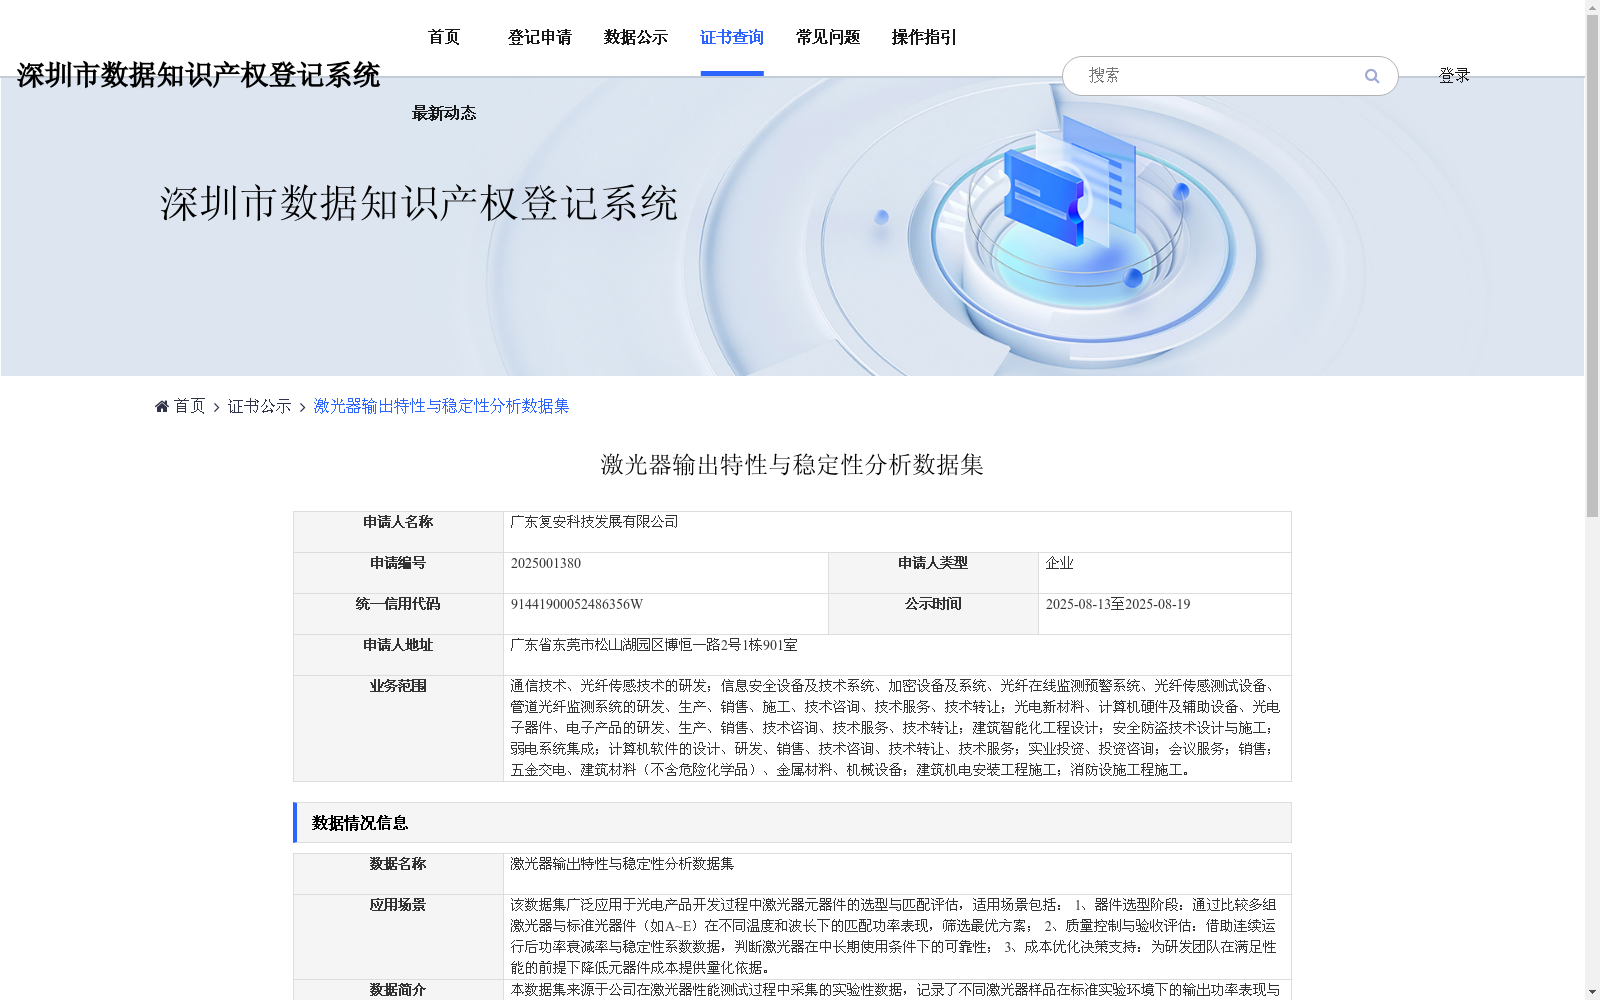The image size is (1600, 1000).
Task: Click the 数据名称 value in data table
Action: pos(622,864)
